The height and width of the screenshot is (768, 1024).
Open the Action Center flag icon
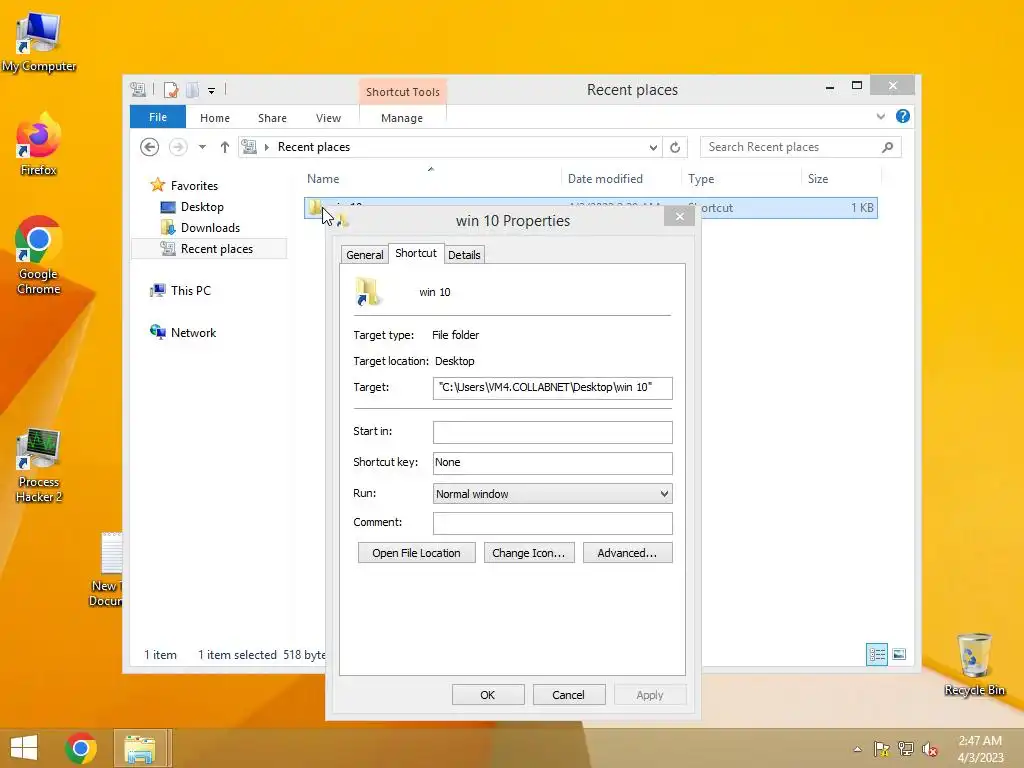click(882, 749)
